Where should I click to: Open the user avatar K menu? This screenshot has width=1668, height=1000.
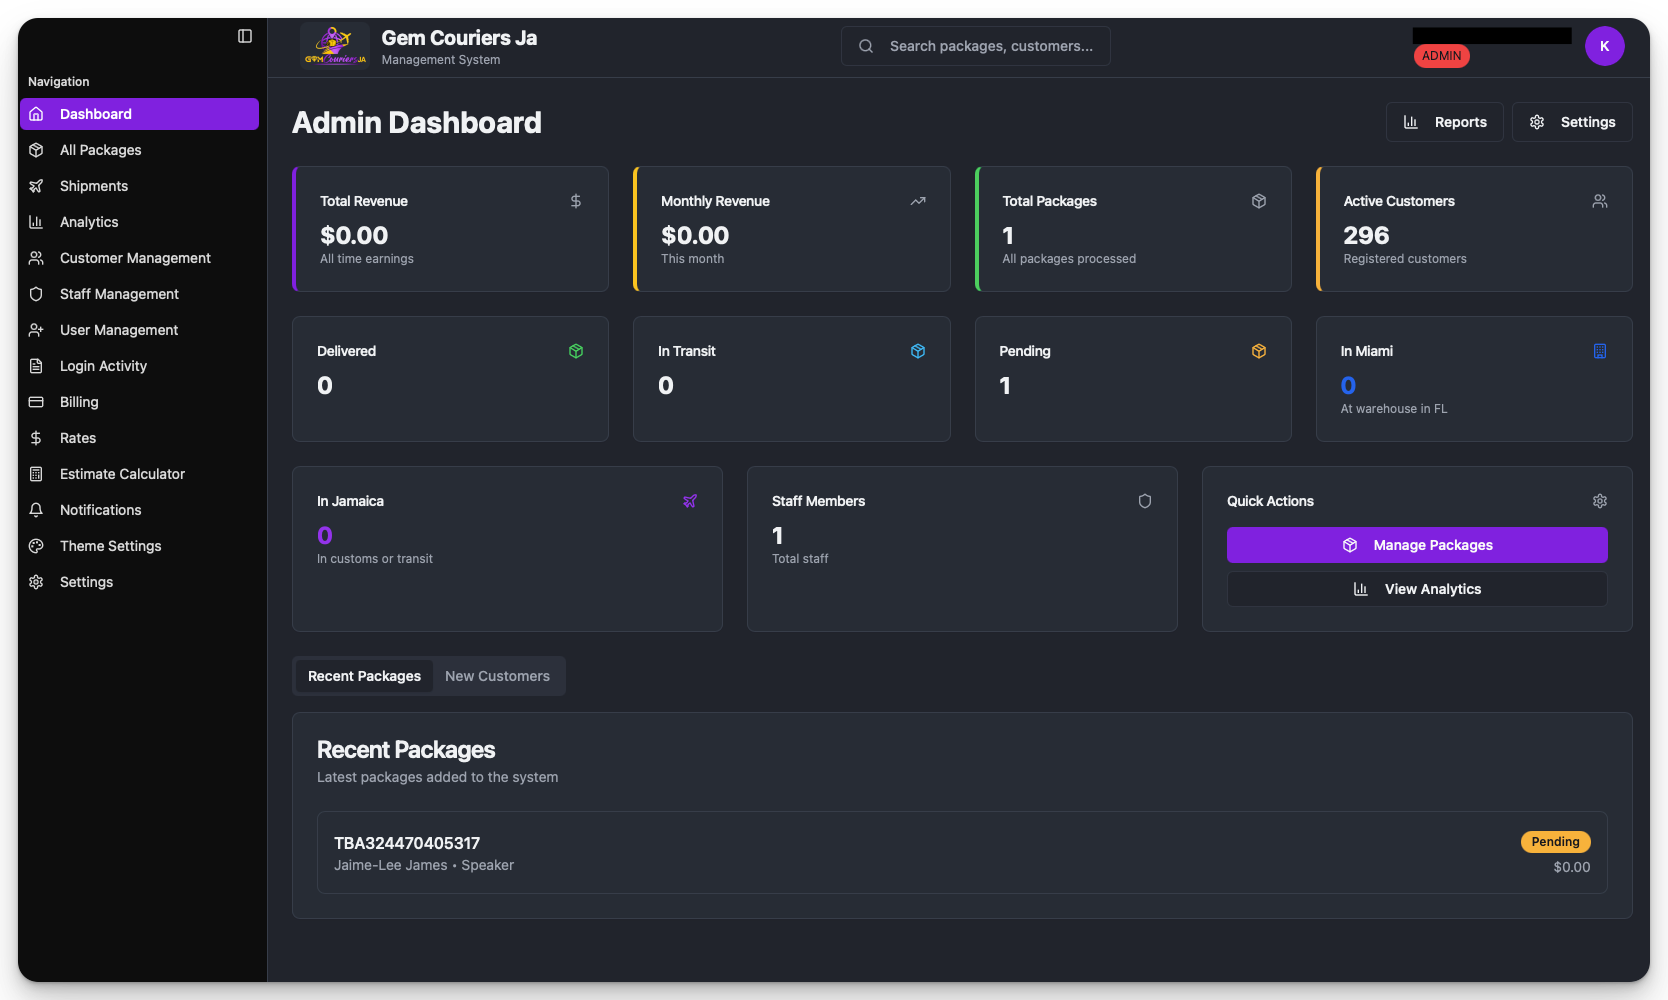tap(1604, 46)
